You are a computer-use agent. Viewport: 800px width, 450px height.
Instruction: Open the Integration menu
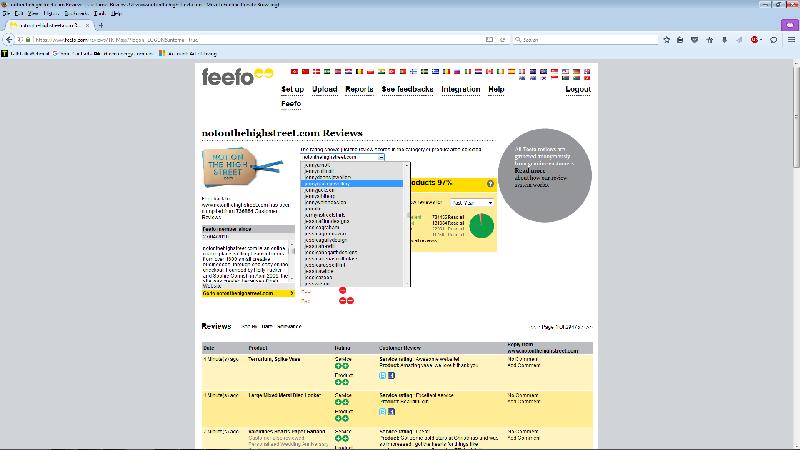coord(461,89)
